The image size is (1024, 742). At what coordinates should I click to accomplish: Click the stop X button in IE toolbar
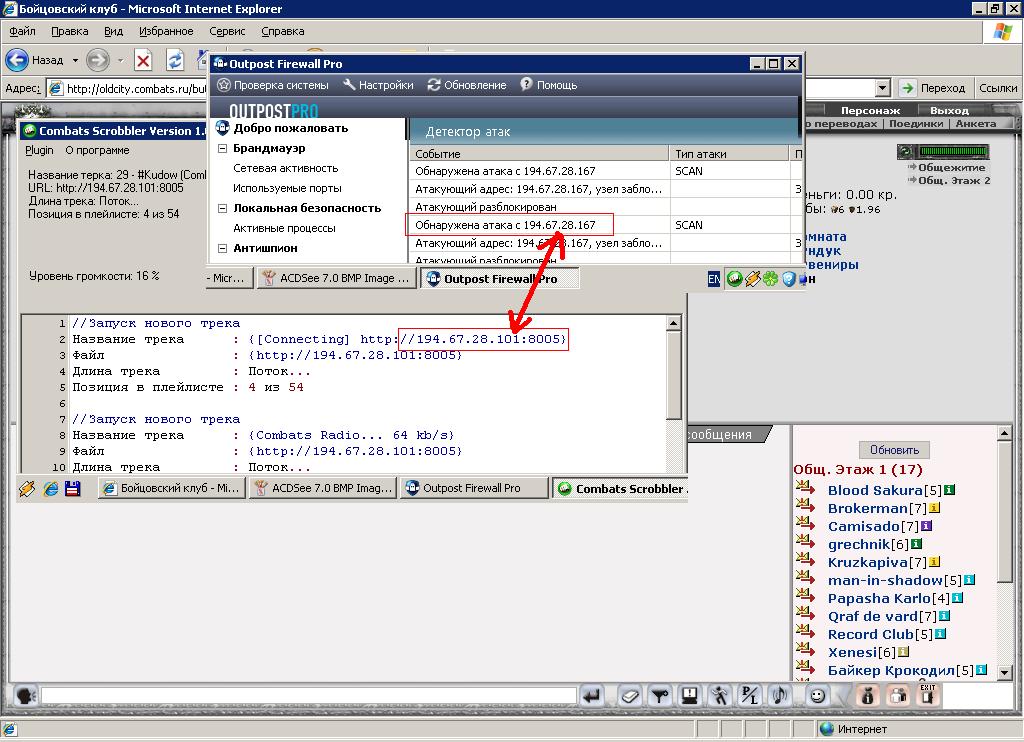tap(143, 61)
